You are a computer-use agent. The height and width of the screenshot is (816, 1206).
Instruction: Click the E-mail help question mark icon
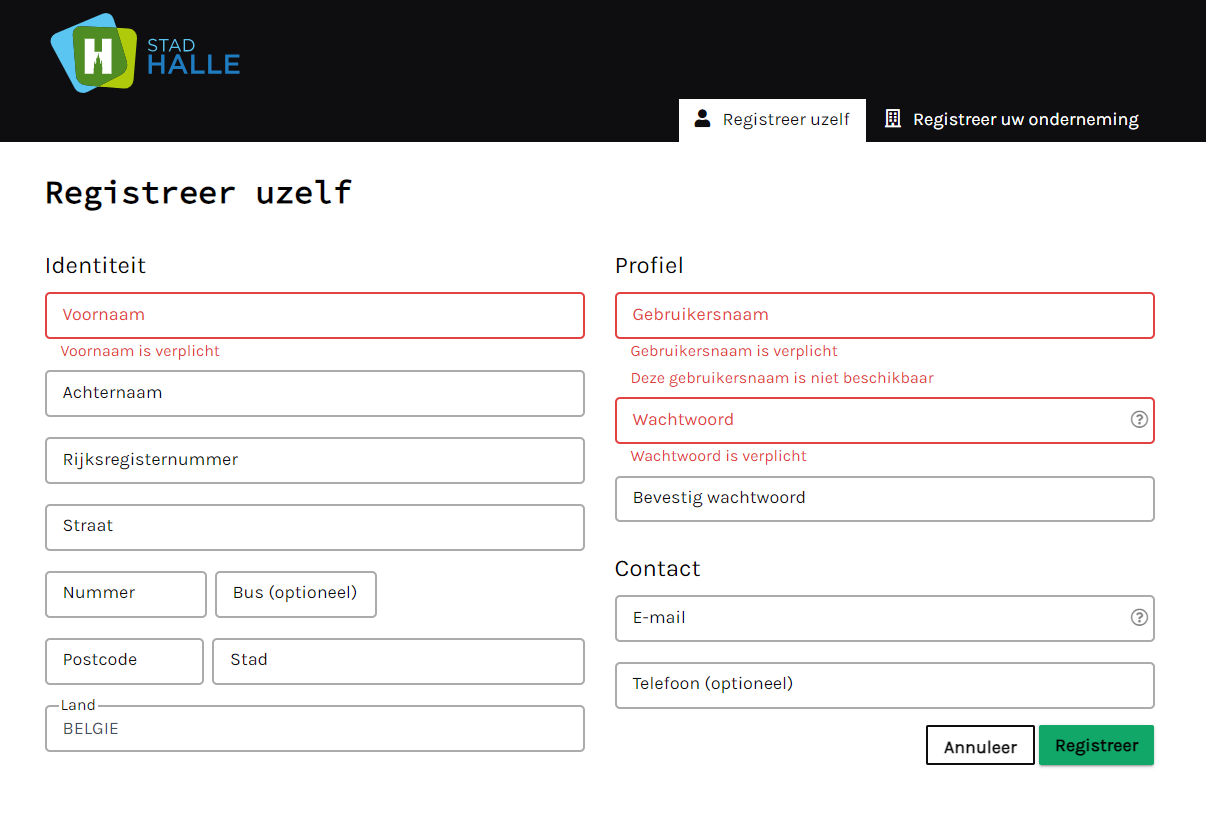click(x=1138, y=618)
